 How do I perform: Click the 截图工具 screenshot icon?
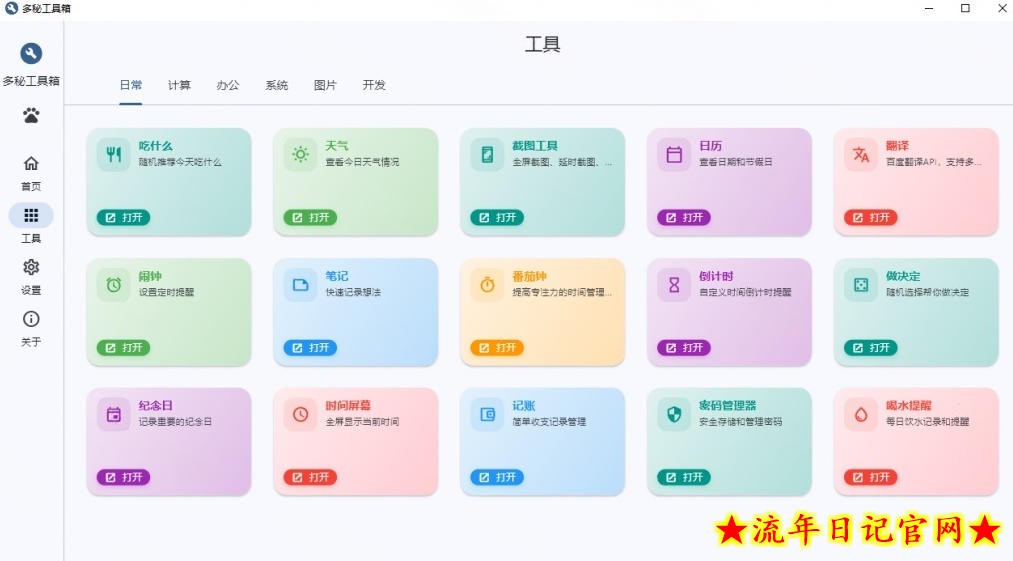pos(487,154)
